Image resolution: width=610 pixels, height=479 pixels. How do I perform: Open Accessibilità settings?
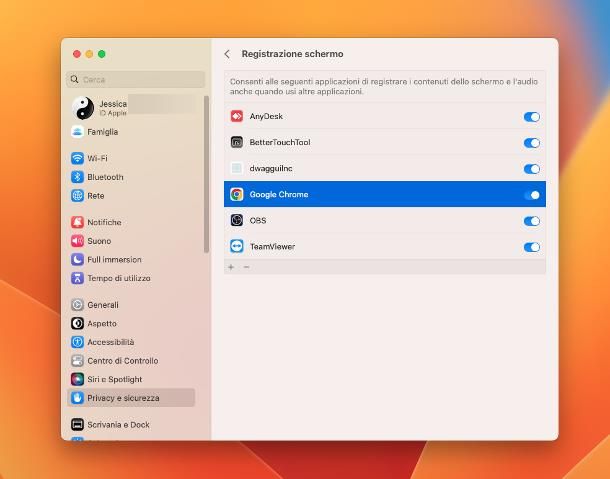tap(131, 342)
